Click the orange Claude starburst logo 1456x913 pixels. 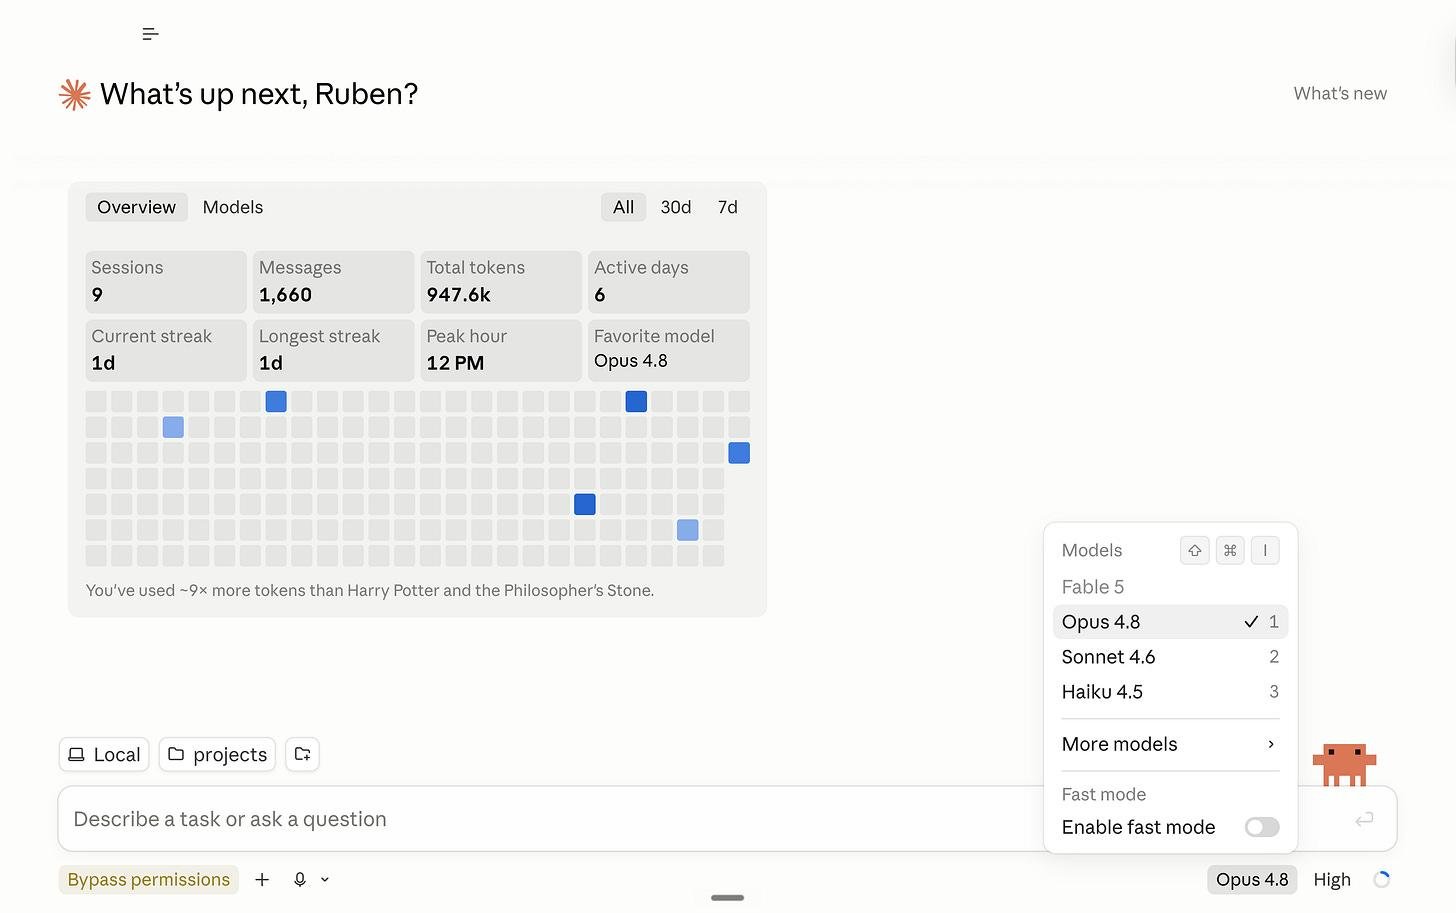pyautogui.click(x=75, y=94)
